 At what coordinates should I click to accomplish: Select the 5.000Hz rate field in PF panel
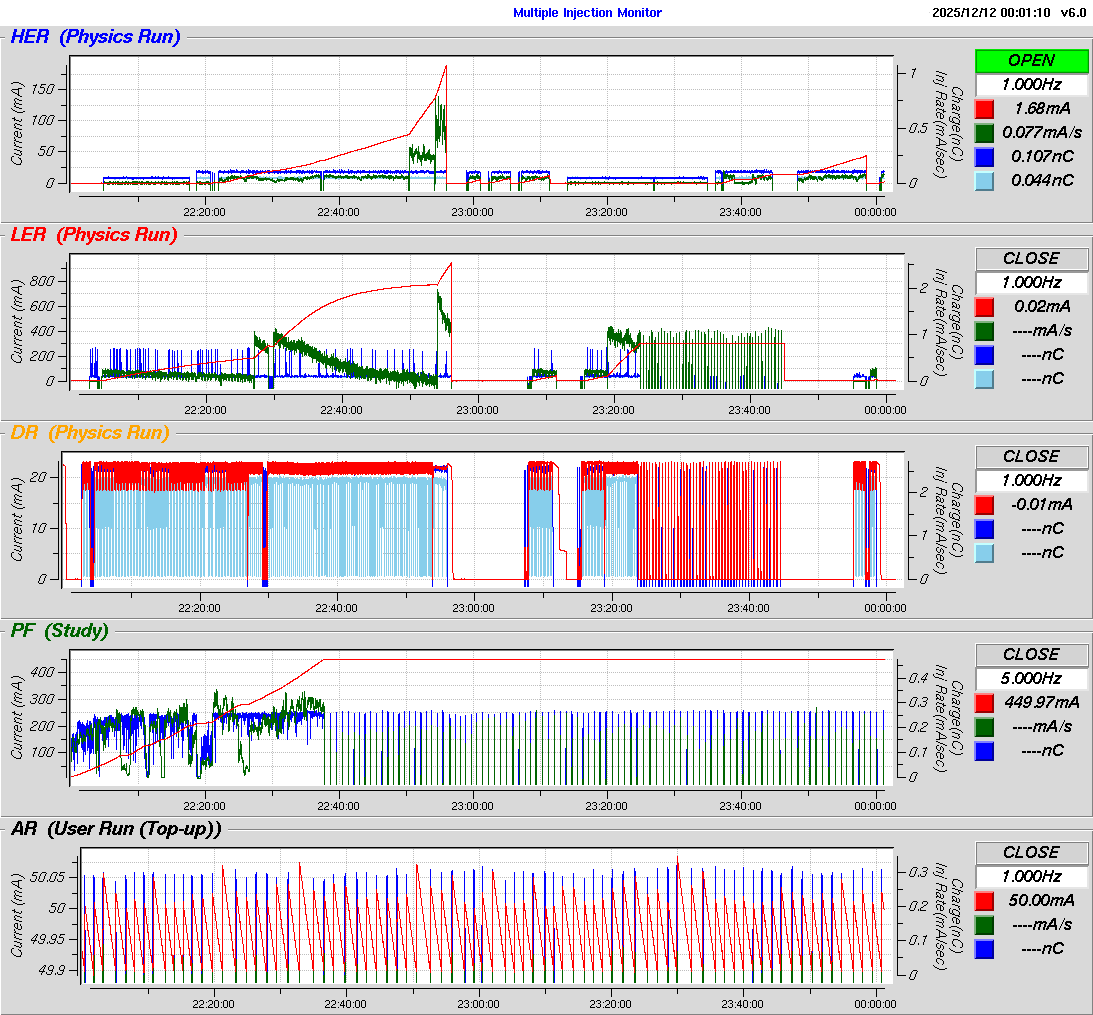(x=1031, y=678)
